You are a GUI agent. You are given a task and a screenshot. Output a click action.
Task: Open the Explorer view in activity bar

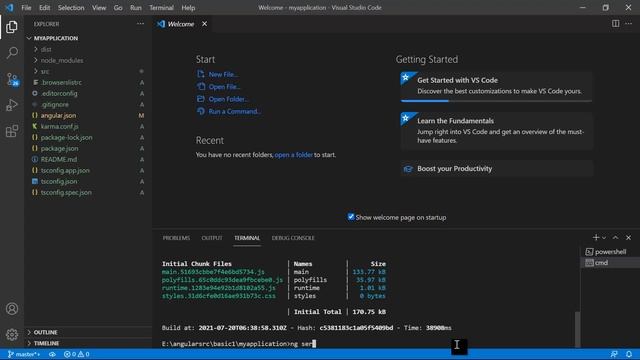click(x=12, y=27)
